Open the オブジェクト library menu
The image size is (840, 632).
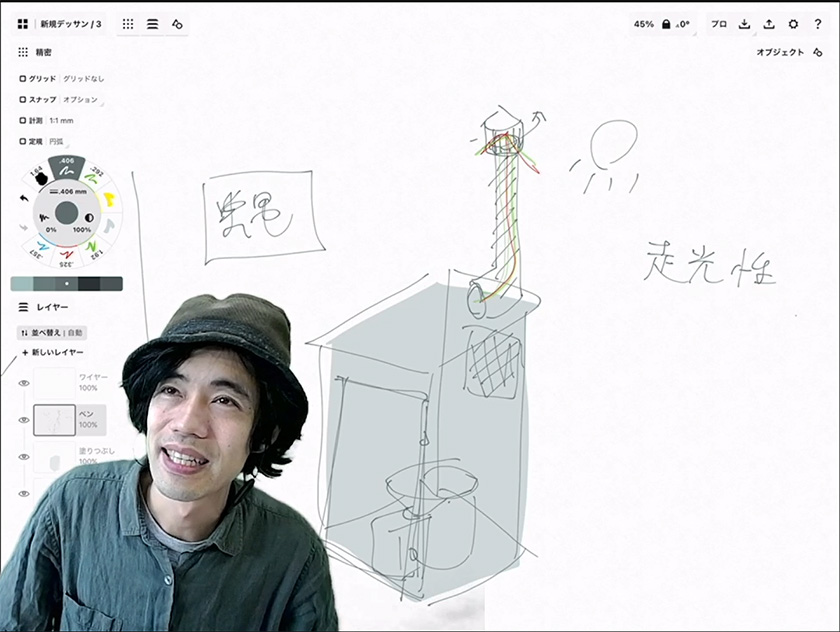[x=780, y=52]
